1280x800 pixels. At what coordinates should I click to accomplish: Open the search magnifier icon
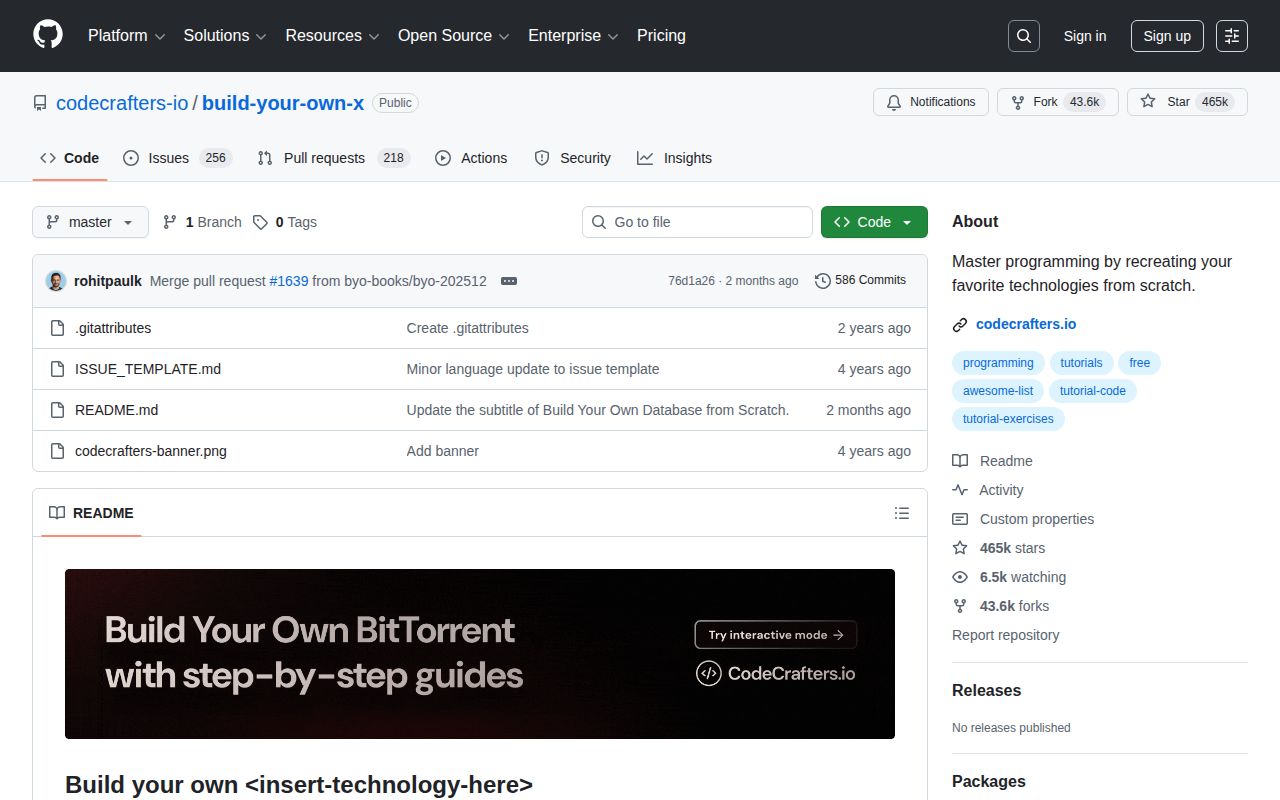point(1023,36)
